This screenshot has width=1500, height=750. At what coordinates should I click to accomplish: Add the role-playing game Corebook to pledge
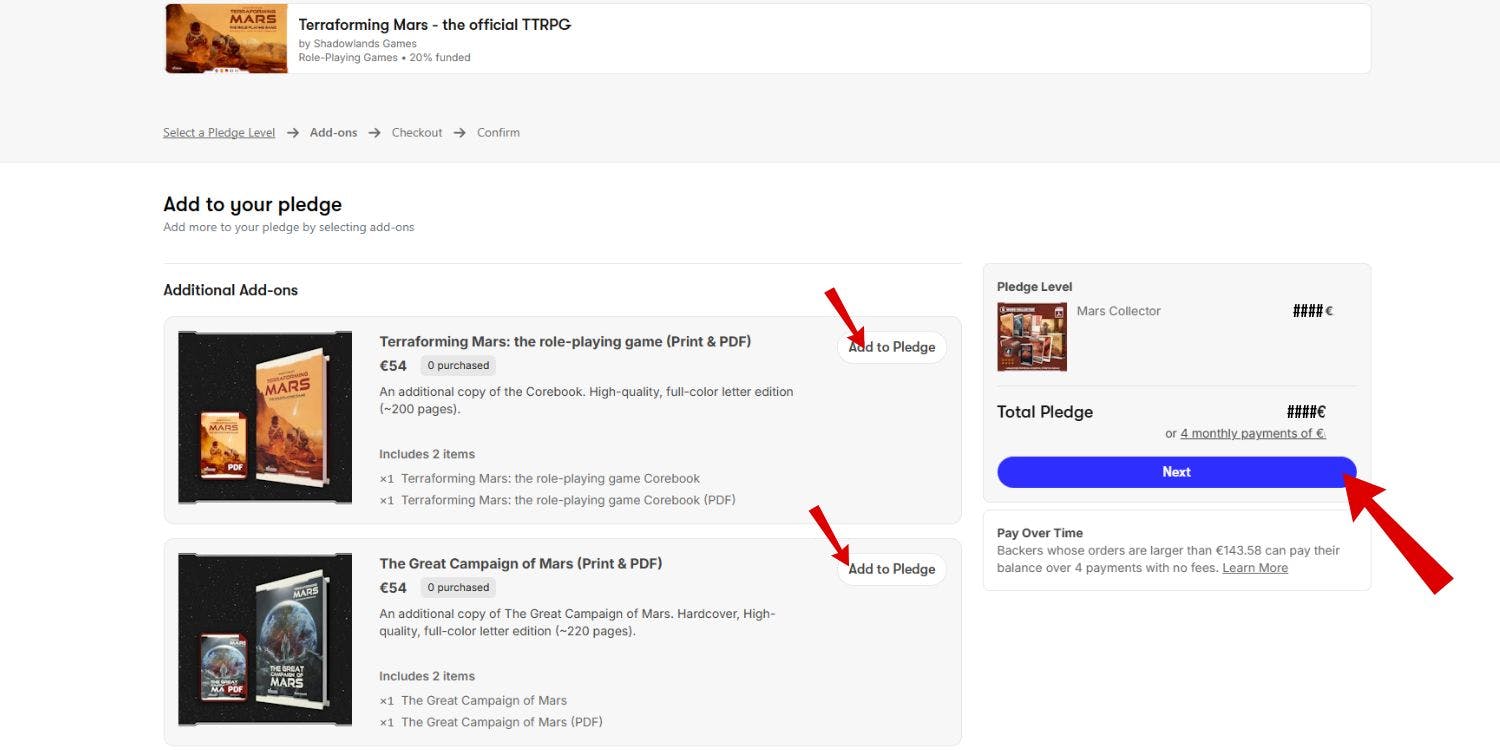[x=892, y=347]
